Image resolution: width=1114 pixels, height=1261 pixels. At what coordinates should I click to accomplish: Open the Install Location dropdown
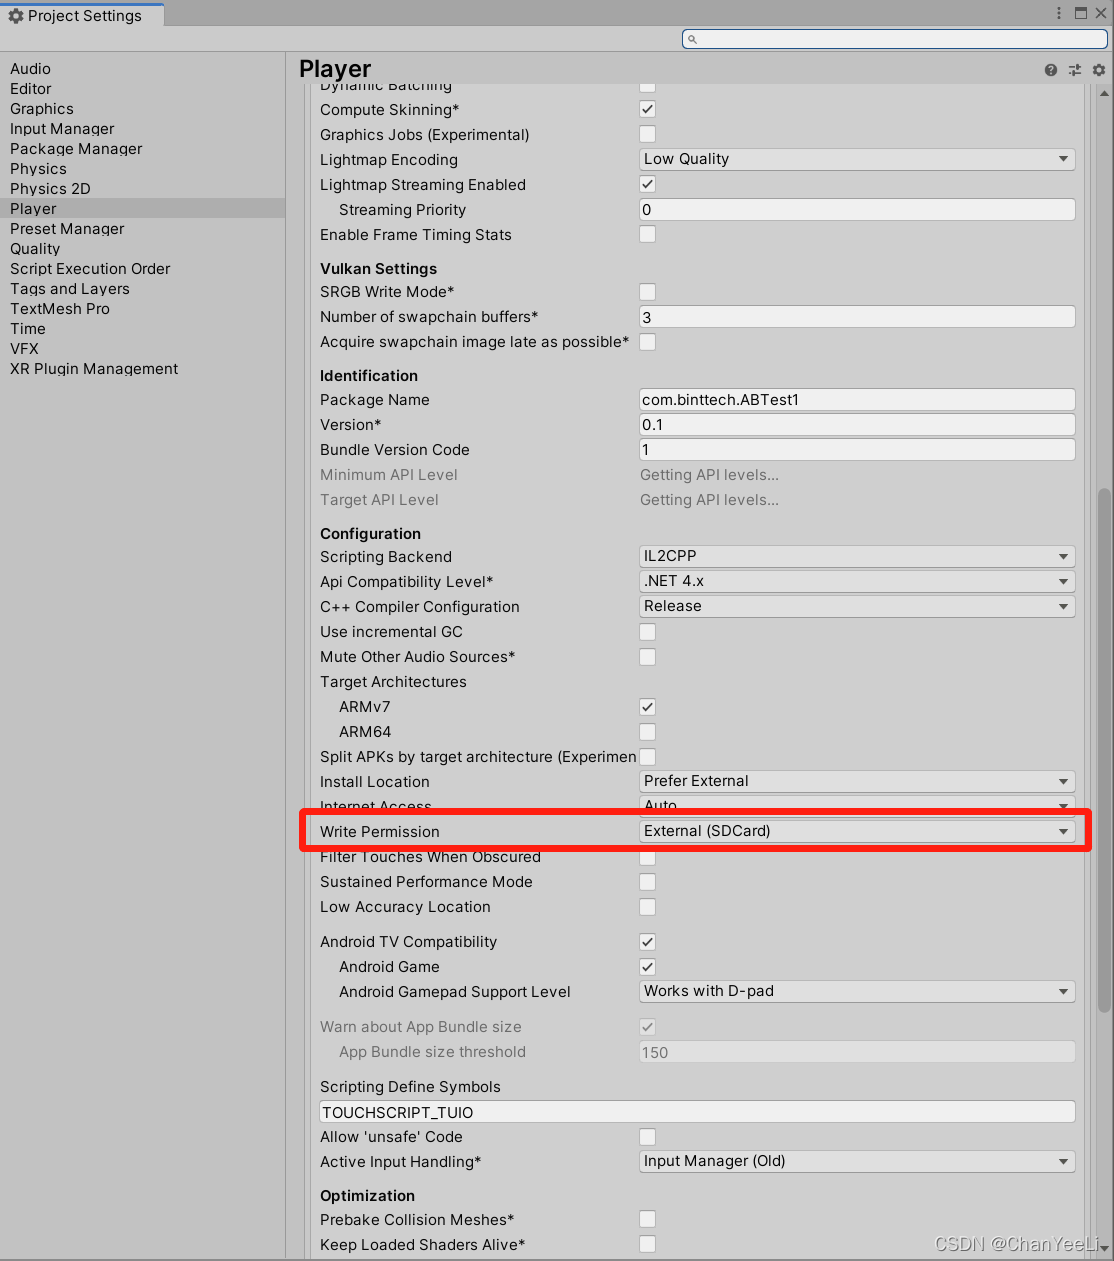857,781
